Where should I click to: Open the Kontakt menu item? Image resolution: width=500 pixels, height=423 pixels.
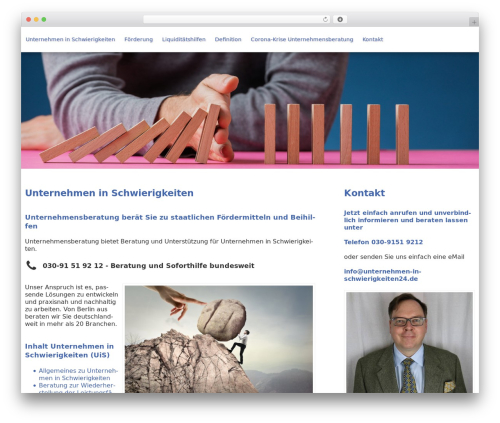click(373, 39)
